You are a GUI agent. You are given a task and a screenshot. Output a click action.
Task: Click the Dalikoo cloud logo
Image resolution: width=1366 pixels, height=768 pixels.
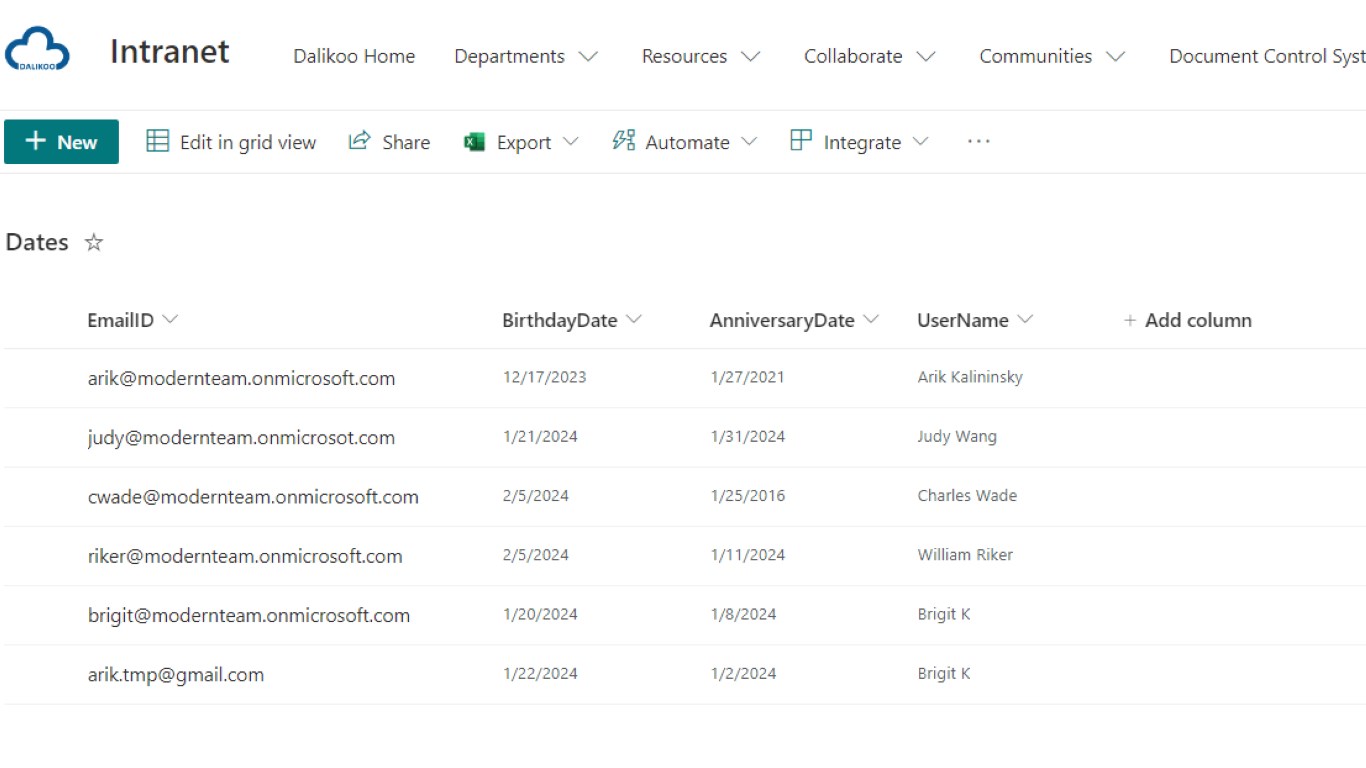[38, 50]
